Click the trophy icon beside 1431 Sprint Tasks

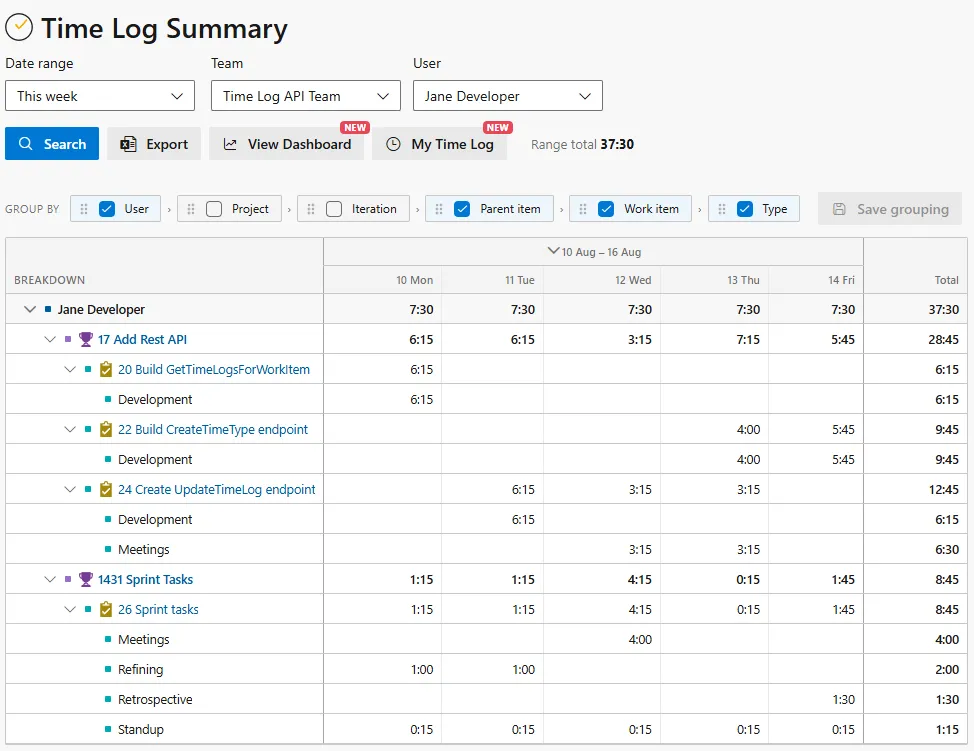[x=86, y=580]
